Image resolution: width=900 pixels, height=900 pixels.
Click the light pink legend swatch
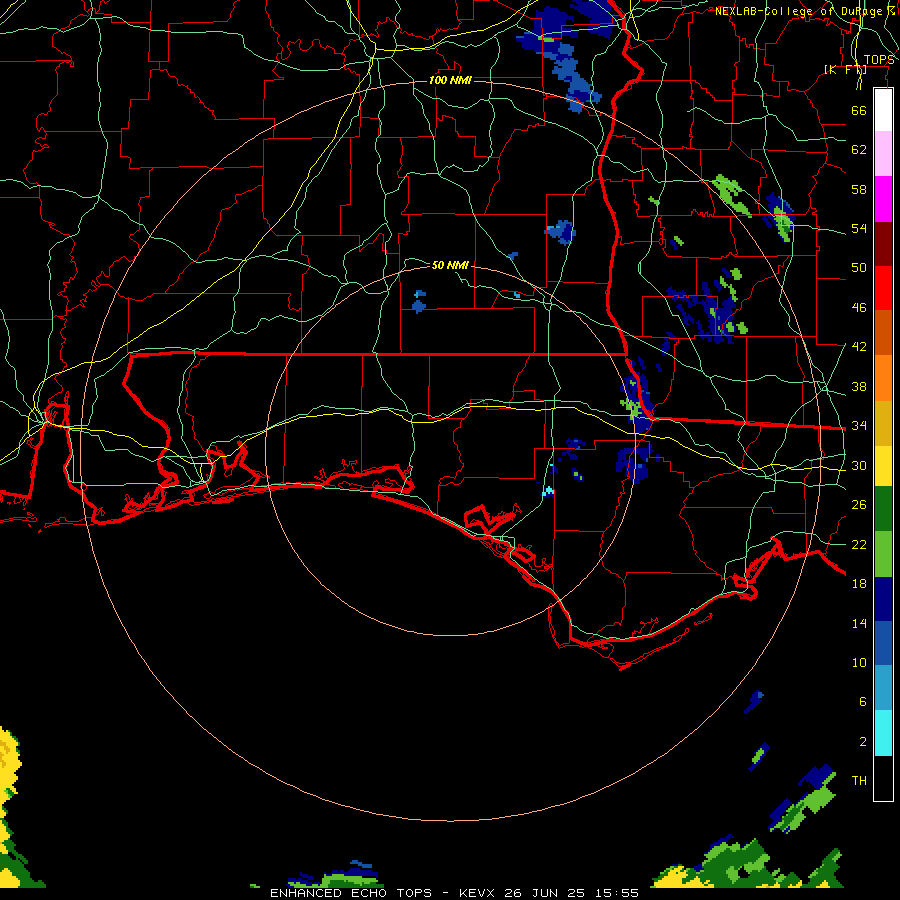[883, 154]
